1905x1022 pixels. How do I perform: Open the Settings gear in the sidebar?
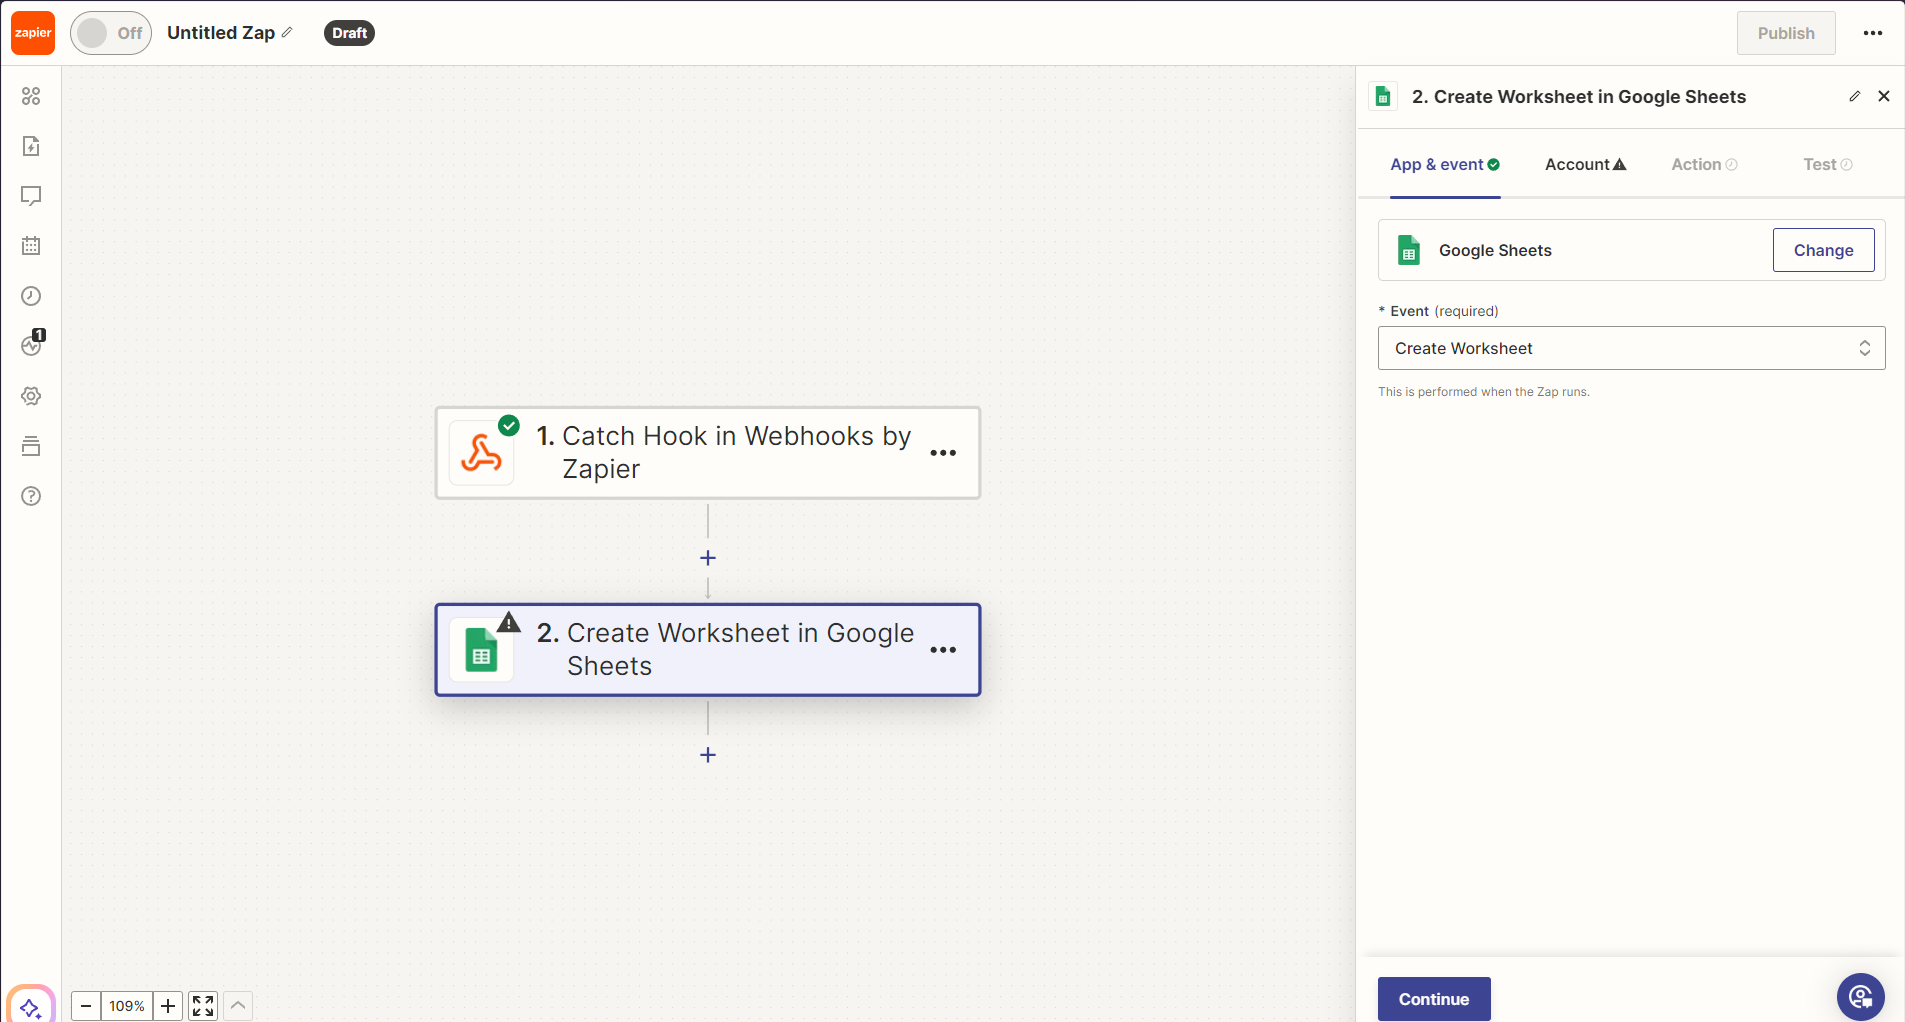(x=31, y=395)
